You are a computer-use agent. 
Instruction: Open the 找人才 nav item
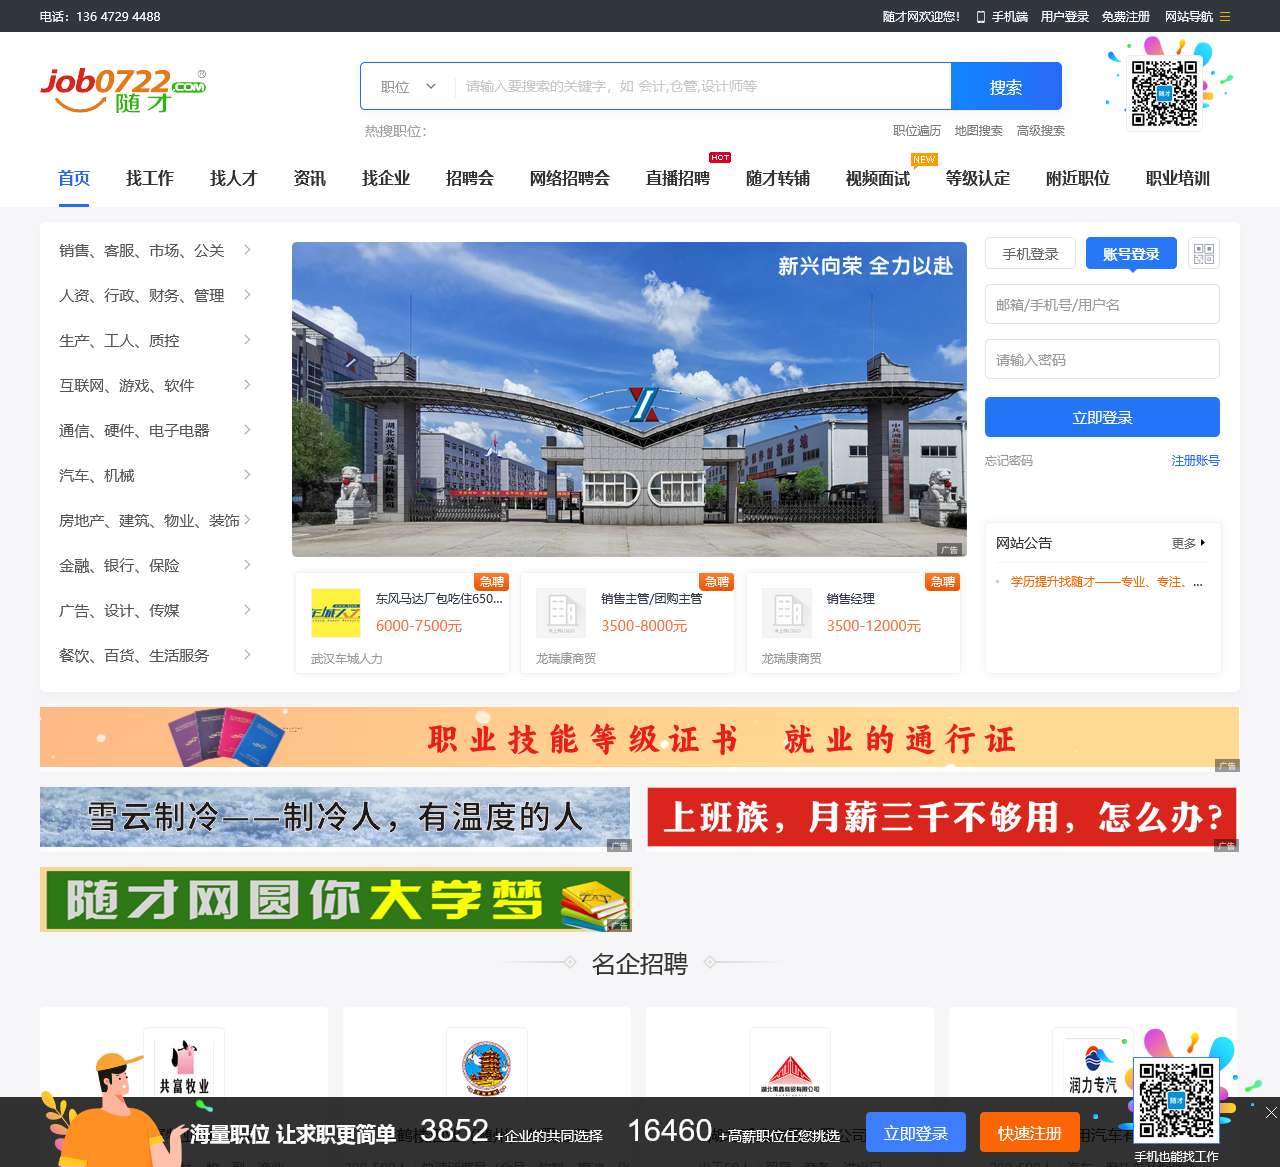(234, 178)
